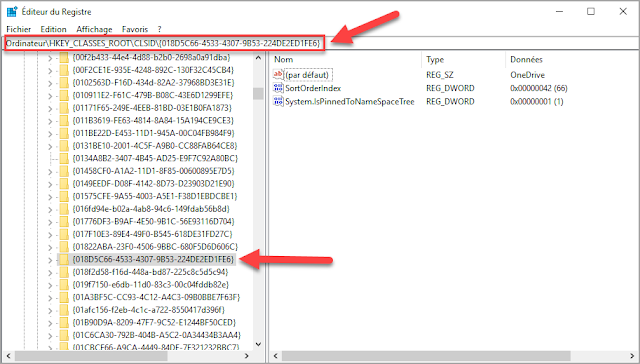Viewport: 640px width, 364px height.
Task: Click folder icon of {01822ABA-23F0-4506-9BBC-680F5D6D606C}
Action: click(x=64, y=247)
